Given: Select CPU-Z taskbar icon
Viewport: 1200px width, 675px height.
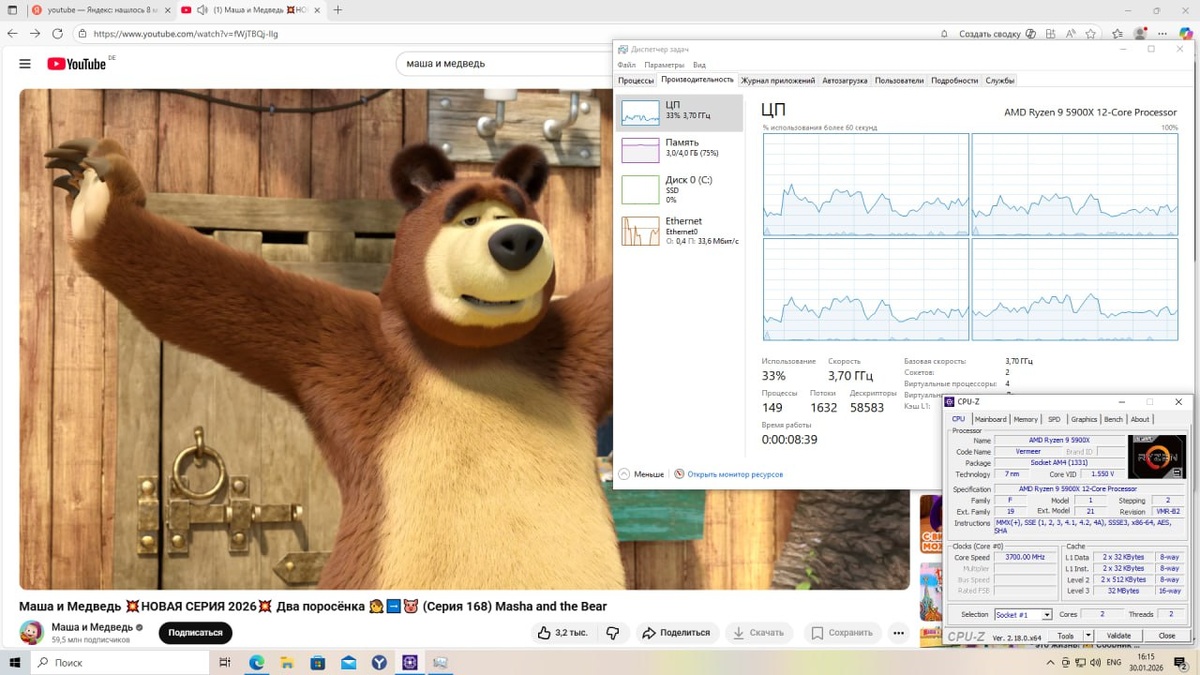Looking at the screenshot, I should [x=410, y=662].
